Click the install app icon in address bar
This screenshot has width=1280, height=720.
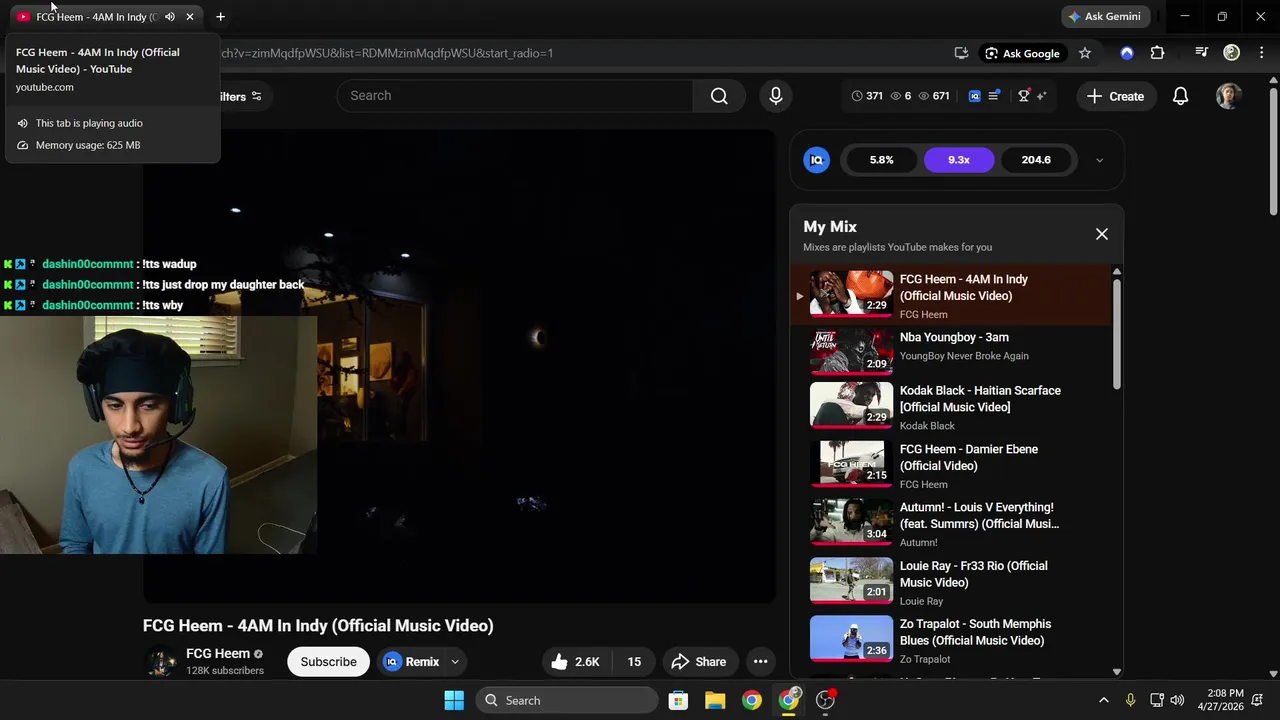961,53
